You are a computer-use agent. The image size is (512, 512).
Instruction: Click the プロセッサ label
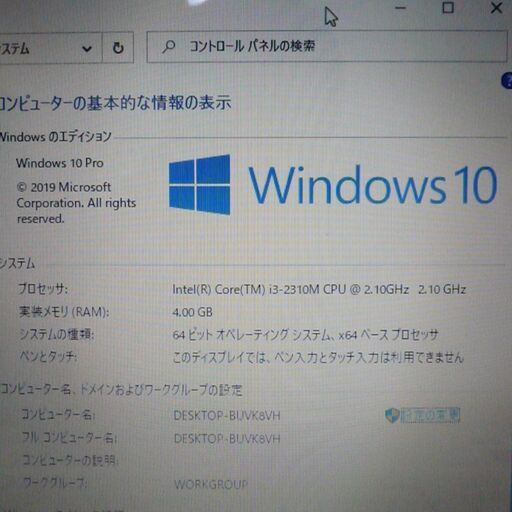pyautogui.click(x=43, y=289)
